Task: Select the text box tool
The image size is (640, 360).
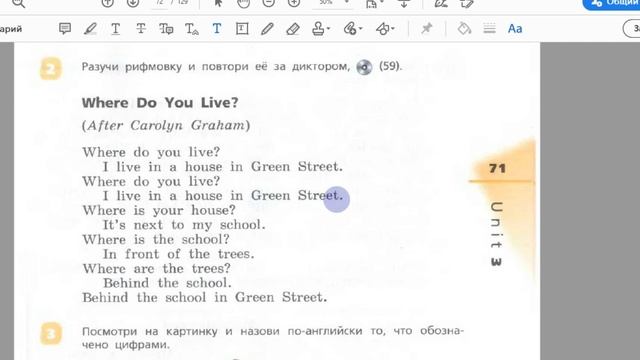Action: (242, 29)
